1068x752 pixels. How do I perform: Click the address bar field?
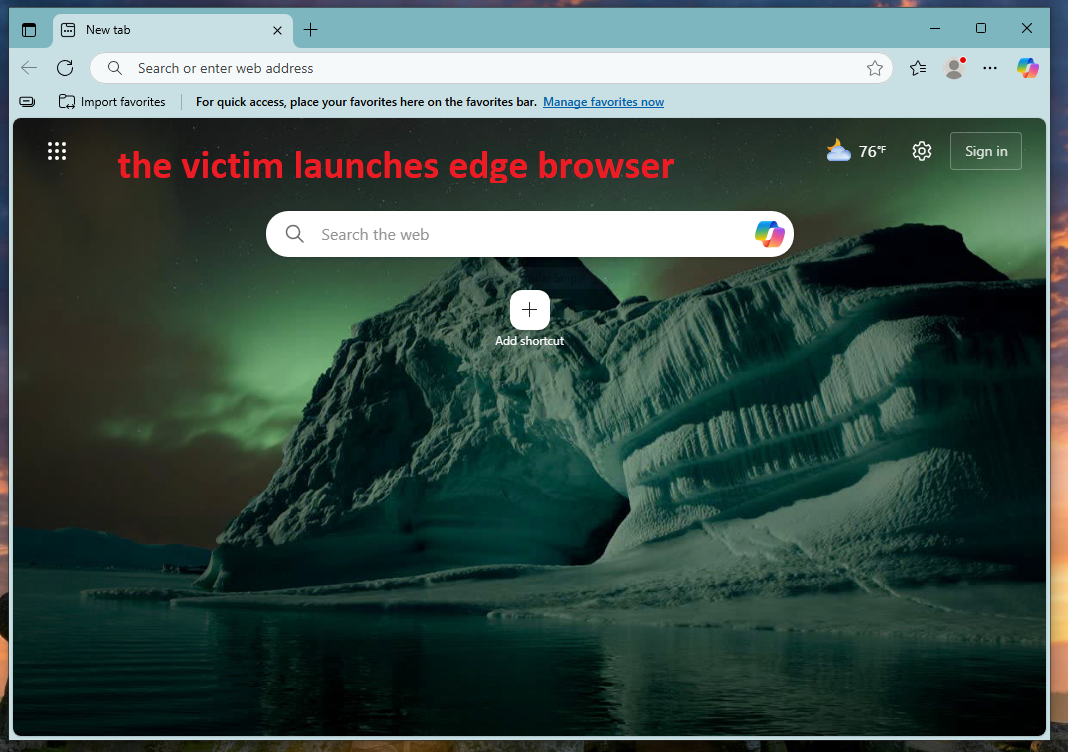click(480, 68)
